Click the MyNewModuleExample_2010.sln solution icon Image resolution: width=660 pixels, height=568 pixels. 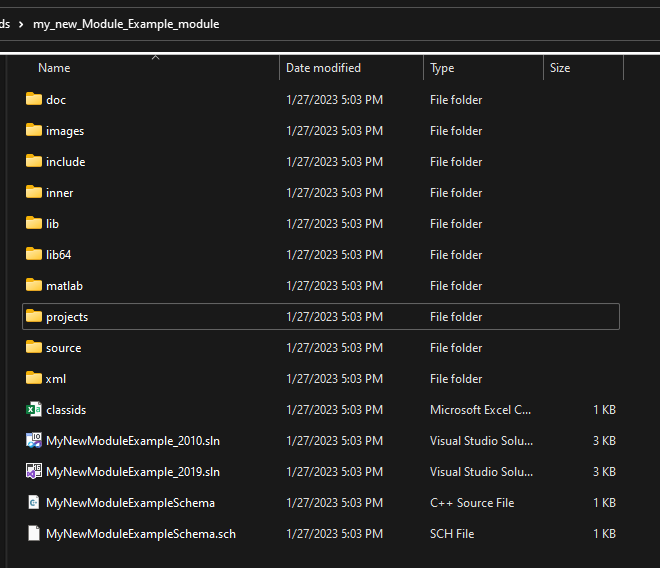(34, 441)
